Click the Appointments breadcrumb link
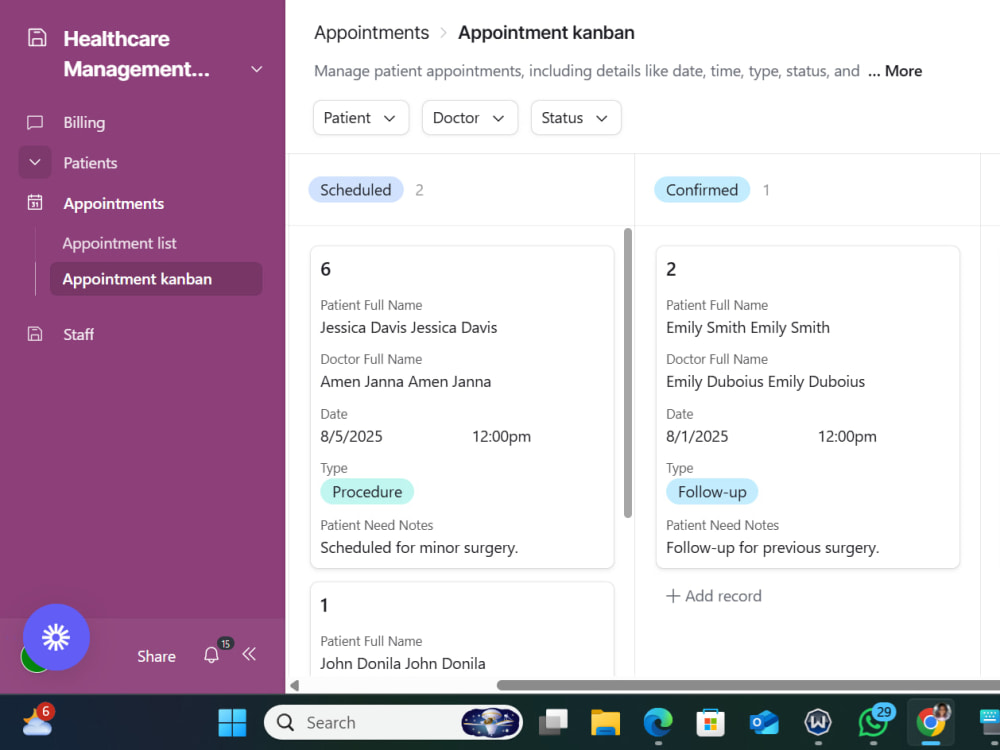 point(372,33)
